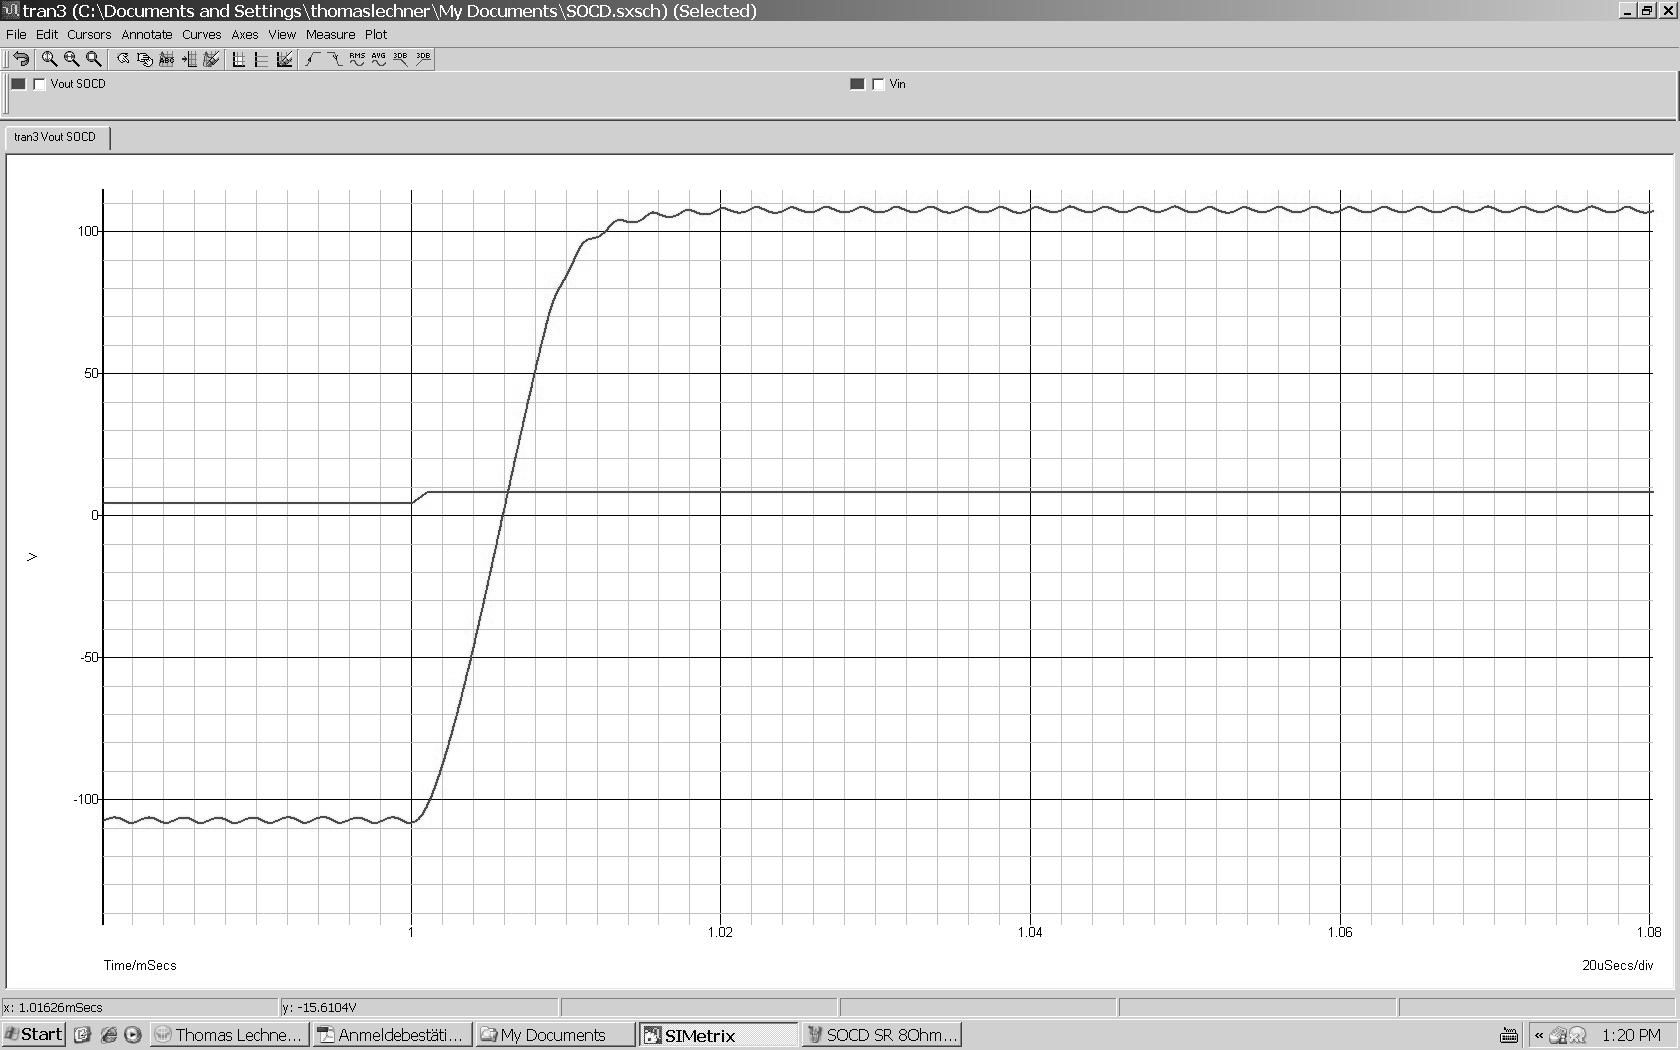Viewport: 1680px width, 1050px height.
Task: Open the Axes menu
Action: tap(245, 34)
